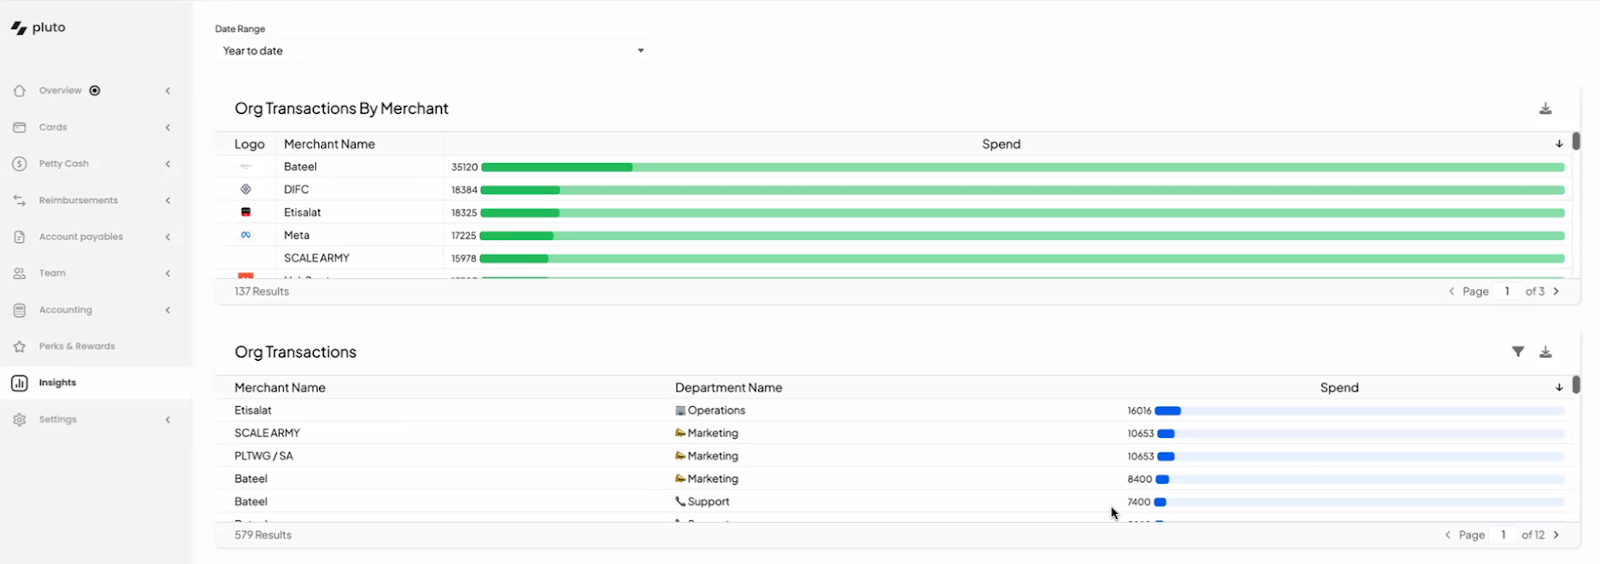The width and height of the screenshot is (1600, 564).
Task: Click the DIFC merchant logo
Action: pyautogui.click(x=246, y=189)
